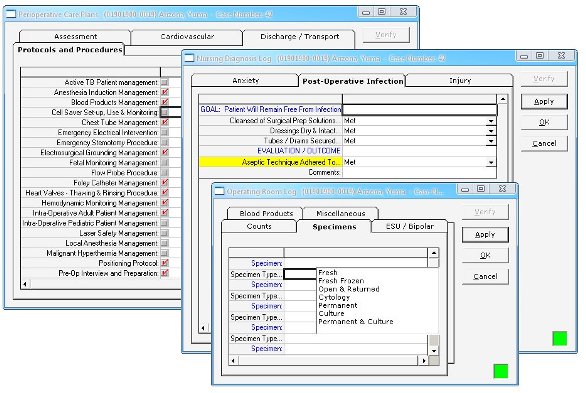Click the Perioperative Care Plan window title icon
This screenshot has width=586, height=393.
pyautogui.click(x=10, y=14)
